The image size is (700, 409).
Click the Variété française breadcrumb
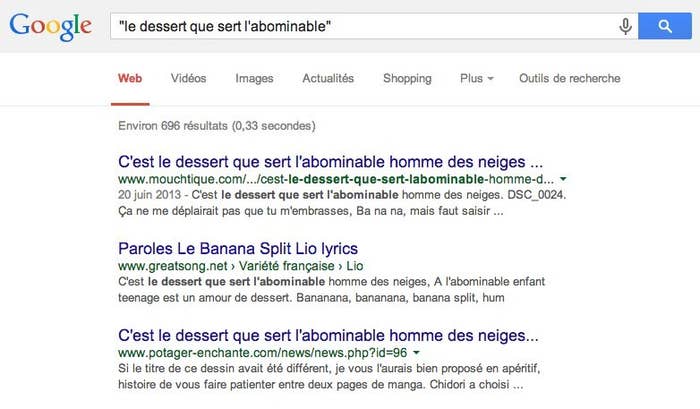[x=287, y=266]
